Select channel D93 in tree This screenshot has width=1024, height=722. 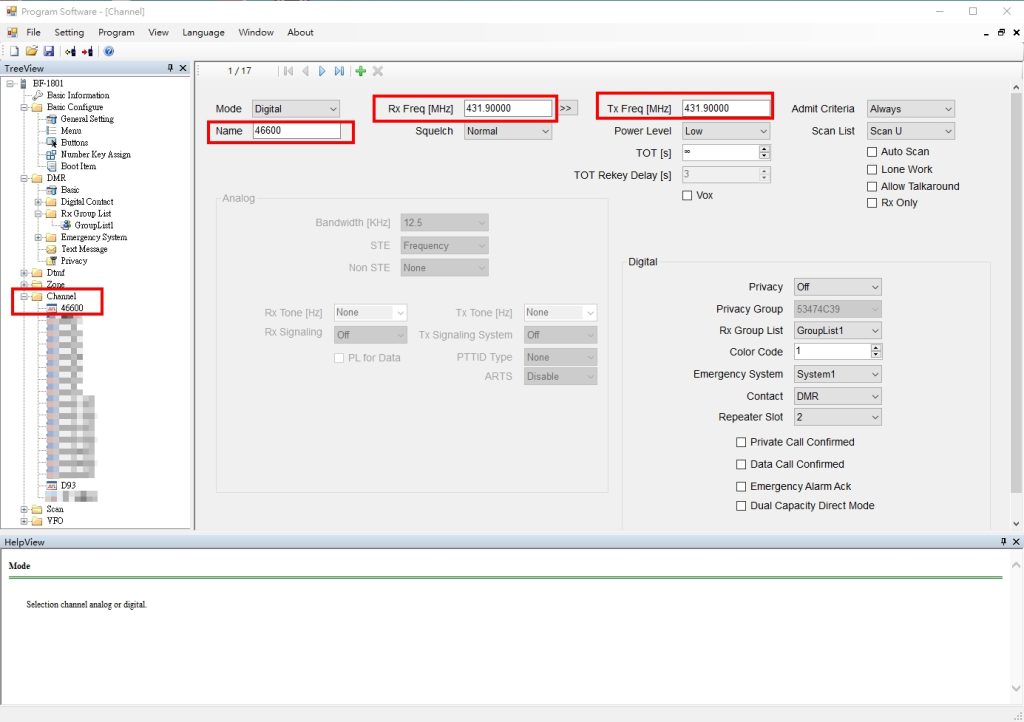pos(68,485)
